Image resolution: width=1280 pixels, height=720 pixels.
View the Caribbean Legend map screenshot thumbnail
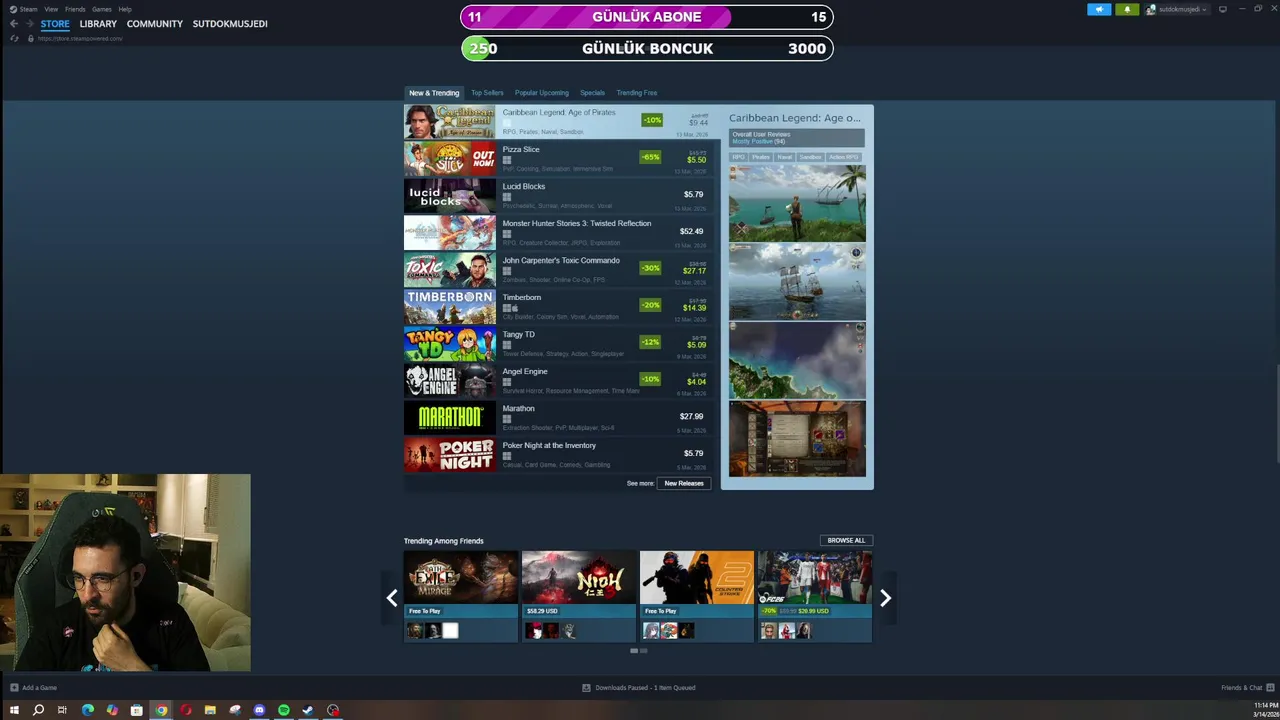pyautogui.click(x=797, y=361)
